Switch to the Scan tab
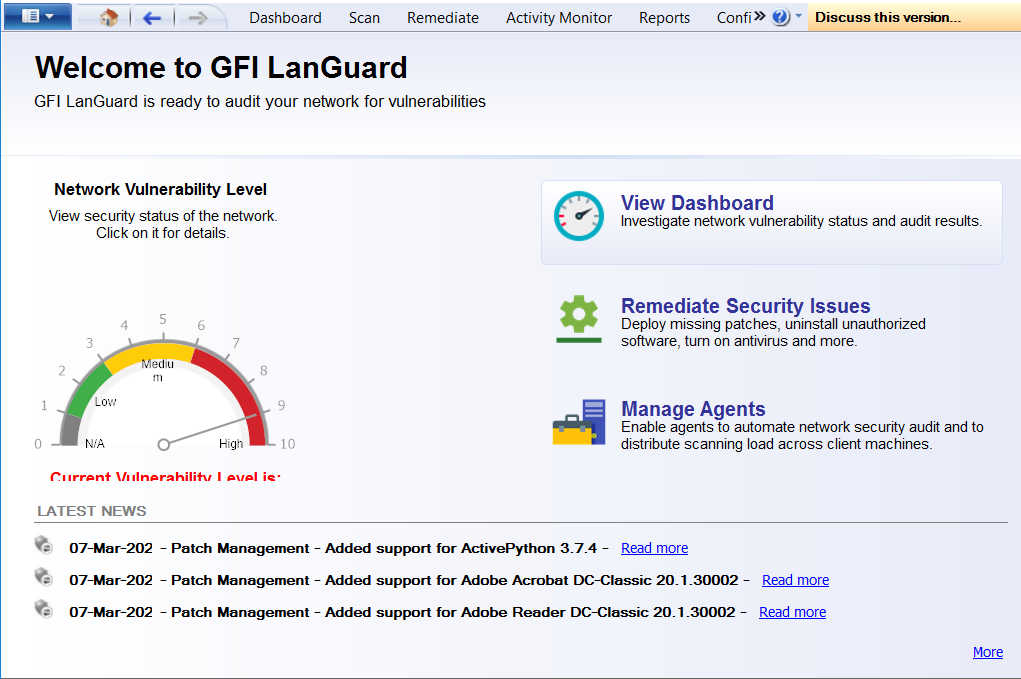 pos(364,18)
